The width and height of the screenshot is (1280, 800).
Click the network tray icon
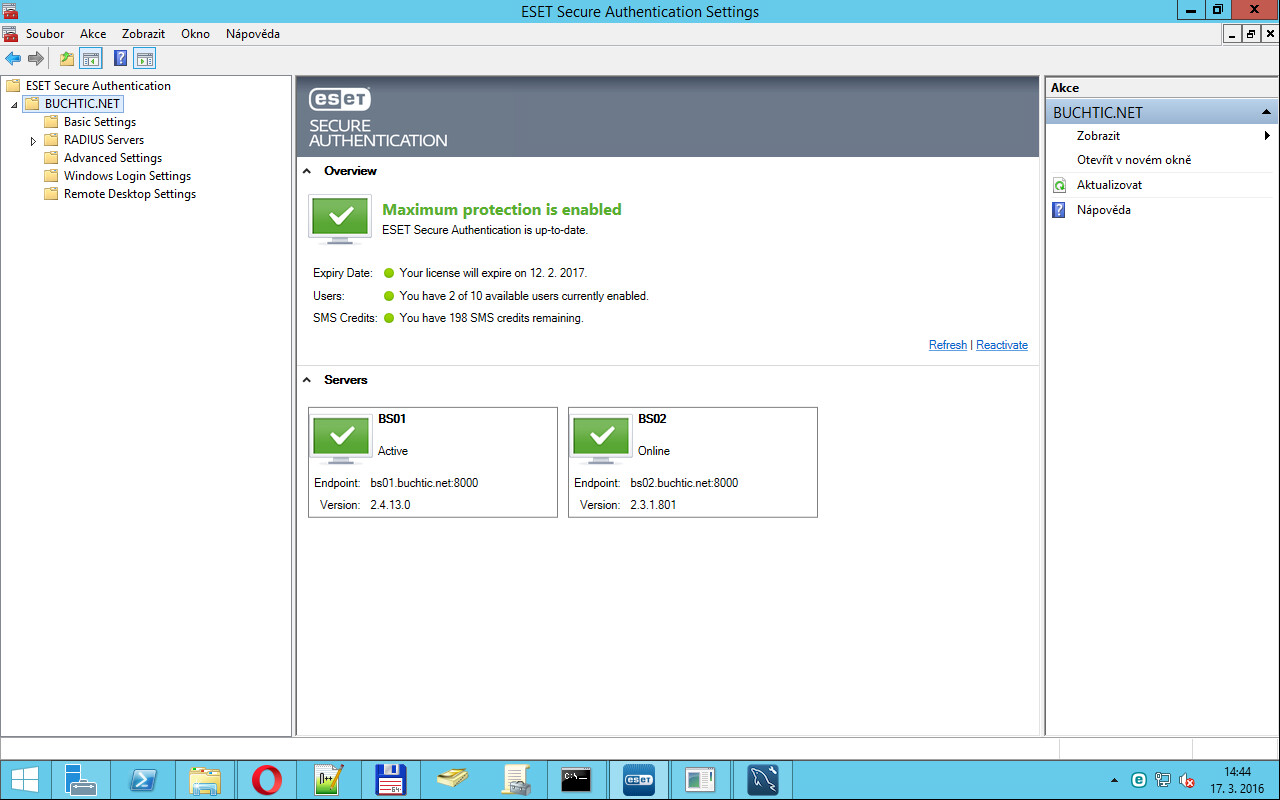1163,780
